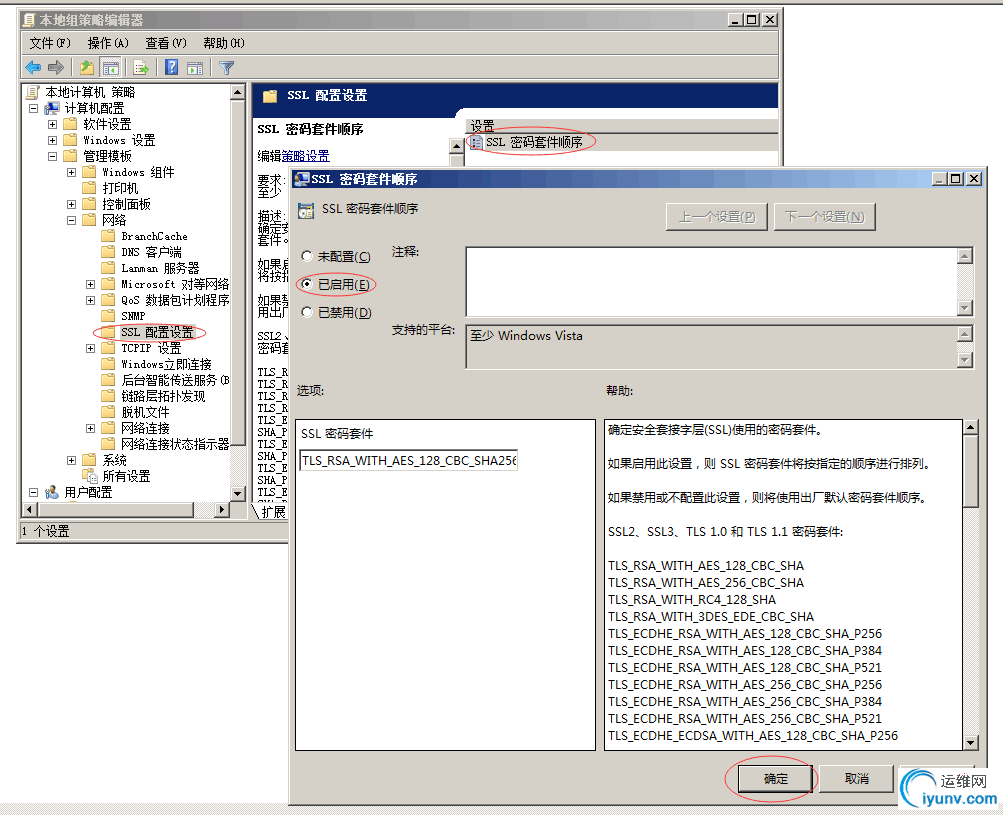Expand the 软件设置 tree node
The image size is (1003, 815).
click(x=52, y=124)
